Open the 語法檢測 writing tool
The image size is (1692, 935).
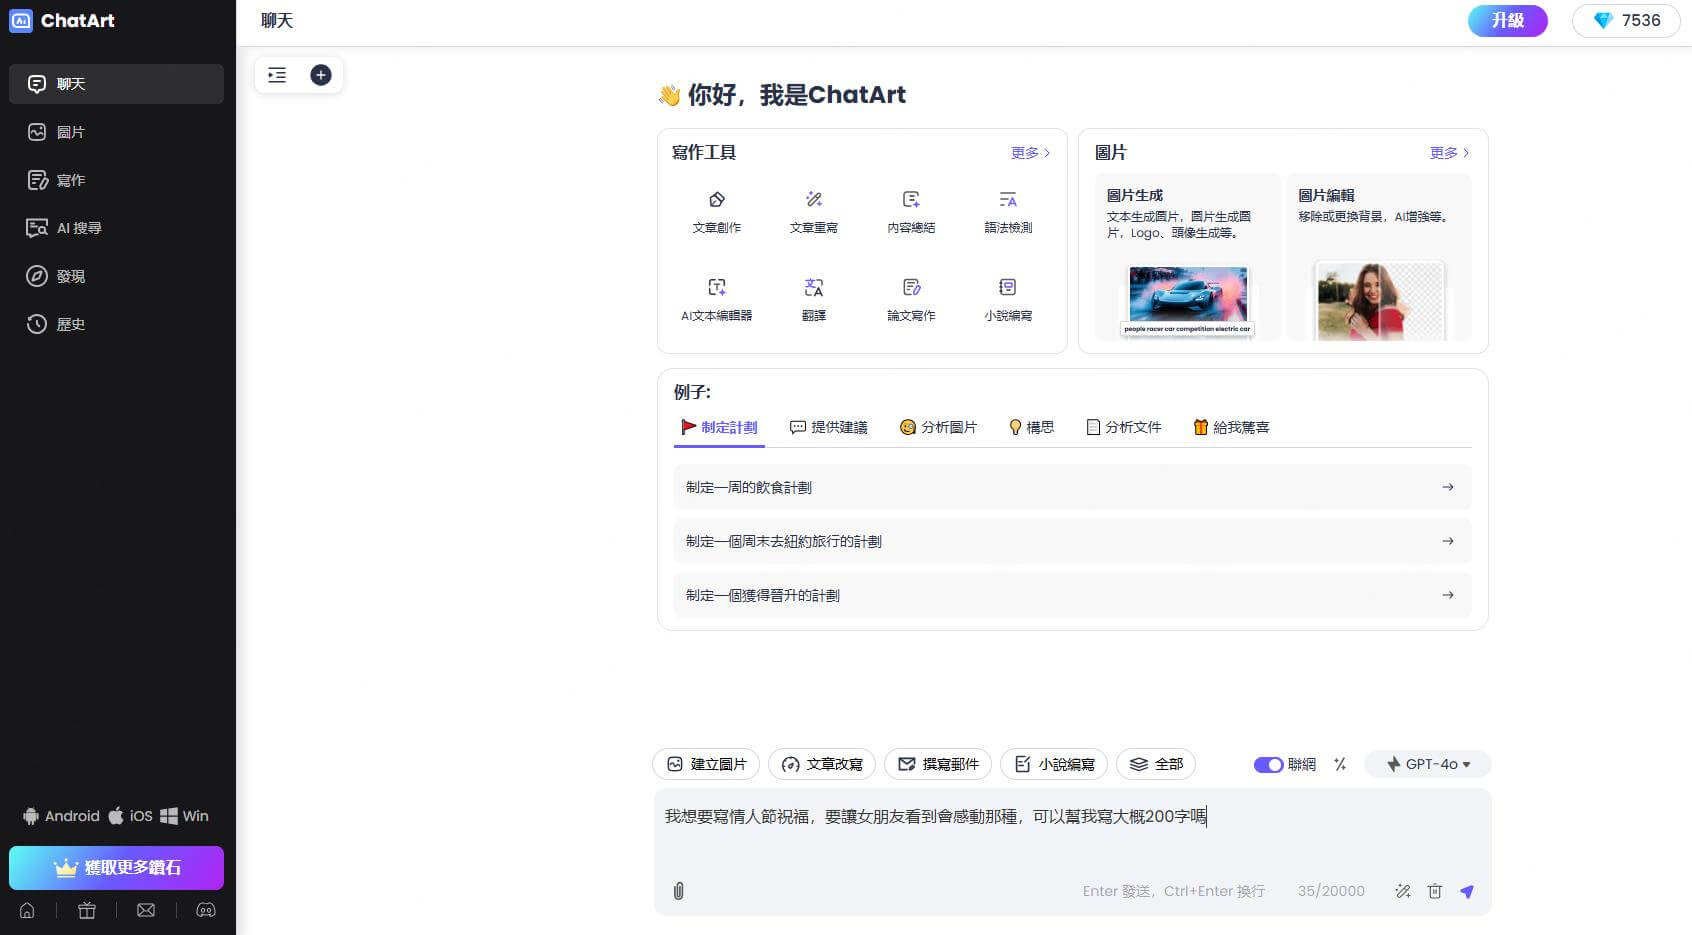point(1008,212)
